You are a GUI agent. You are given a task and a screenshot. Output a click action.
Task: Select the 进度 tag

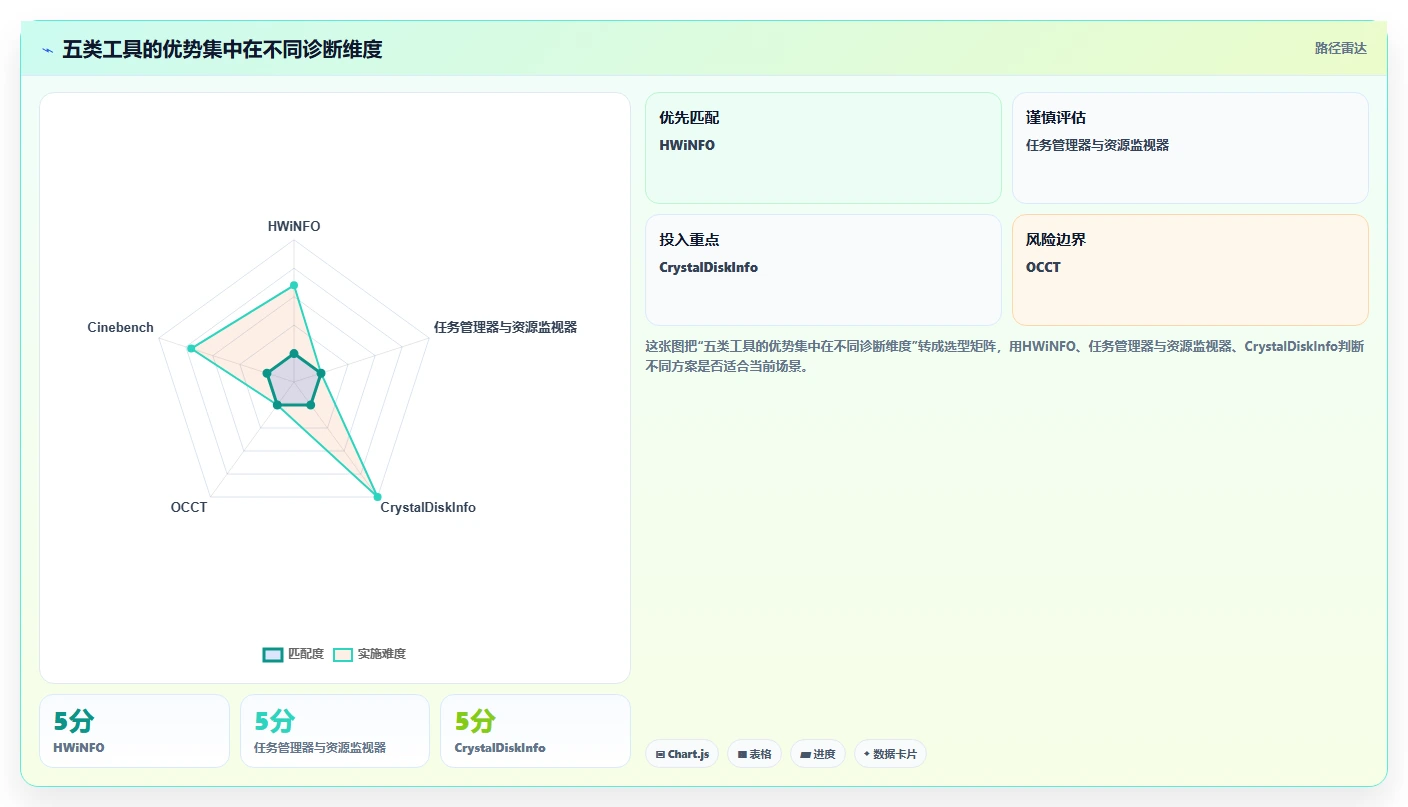pos(818,754)
